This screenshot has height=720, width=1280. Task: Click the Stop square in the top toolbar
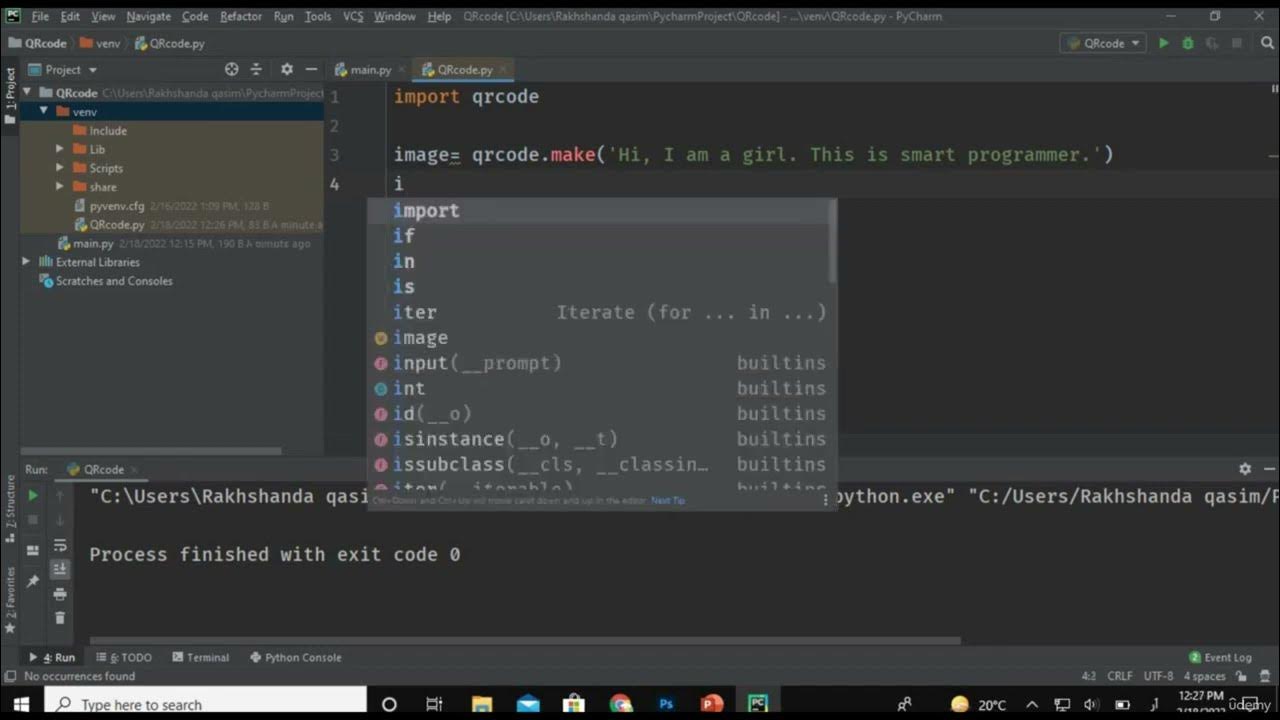[x=1237, y=43]
